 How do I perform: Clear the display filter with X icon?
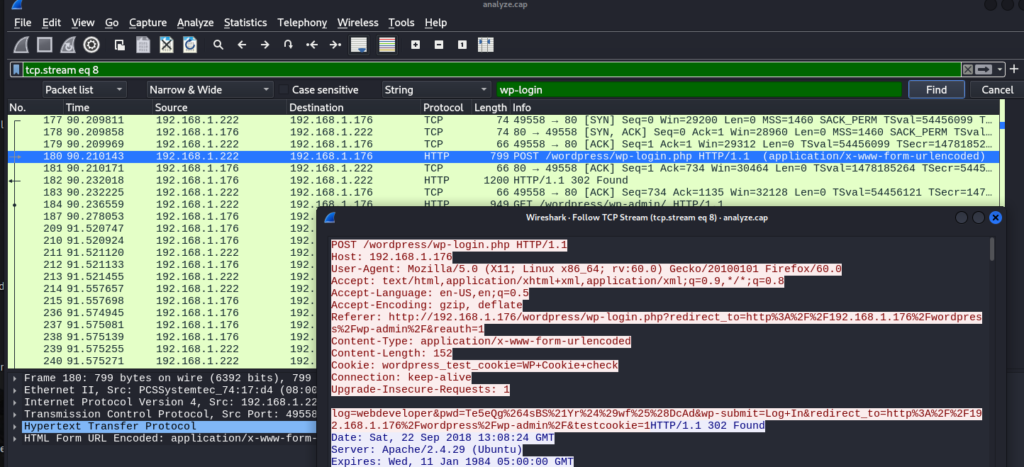[968, 69]
